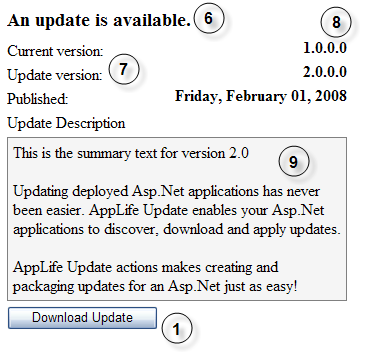The width and height of the screenshot is (389, 362).
Task: Click the 'Published:' label
Action: tap(38, 99)
